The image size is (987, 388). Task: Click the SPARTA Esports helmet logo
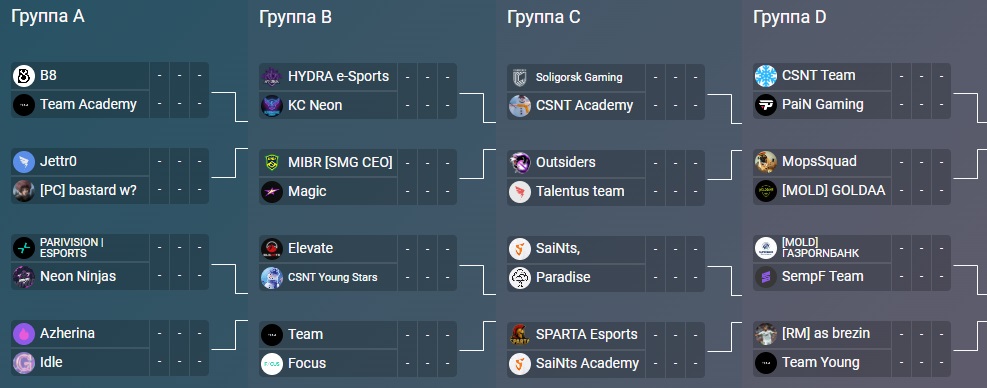pyautogui.click(x=520, y=334)
